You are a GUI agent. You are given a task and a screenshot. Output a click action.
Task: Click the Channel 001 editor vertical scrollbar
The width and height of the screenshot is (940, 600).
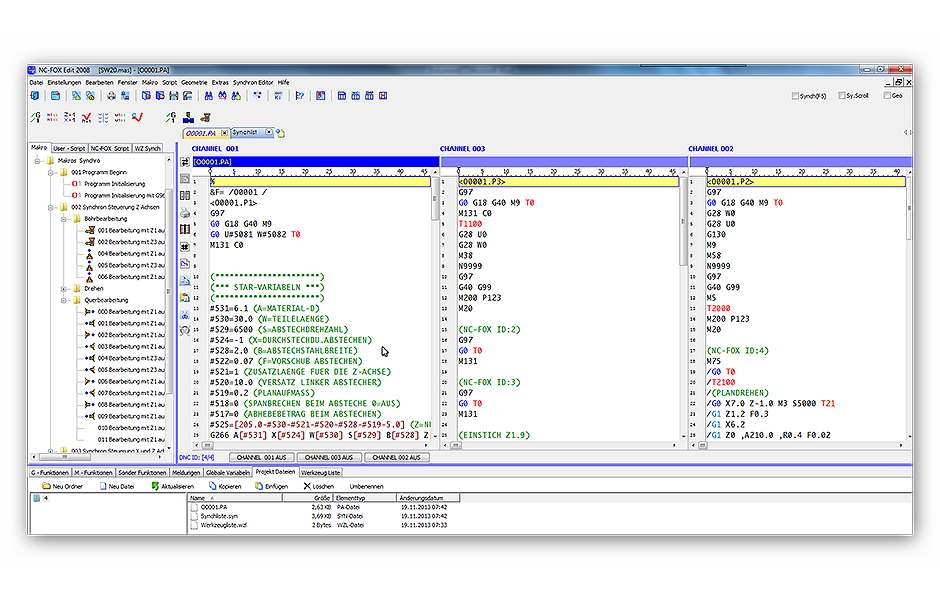[x=435, y=300]
